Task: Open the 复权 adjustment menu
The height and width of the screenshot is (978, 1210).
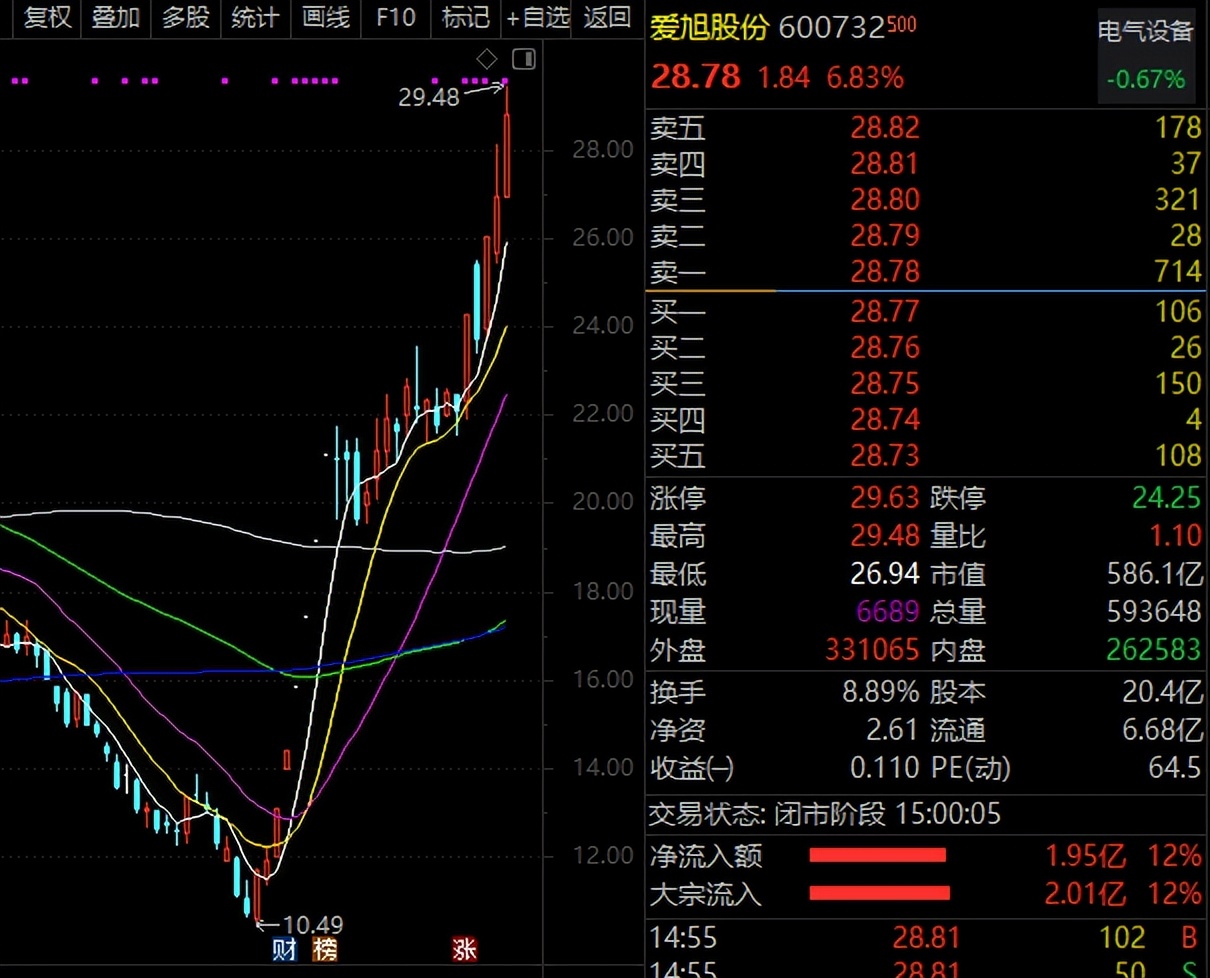Action: coord(47,17)
